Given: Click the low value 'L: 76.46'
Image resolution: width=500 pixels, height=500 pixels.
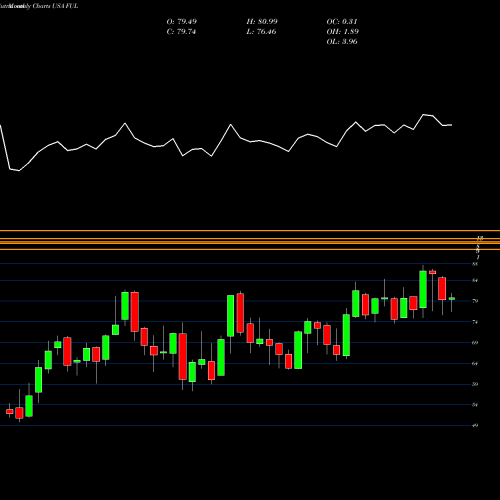Looking at the screenshot, I should 261,32.
